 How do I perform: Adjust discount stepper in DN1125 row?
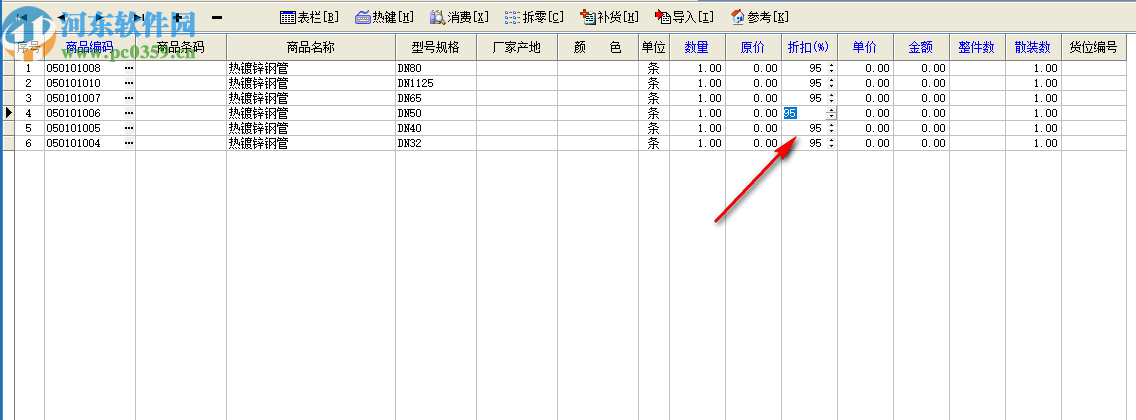pyautogui.click(x=831, y=83)
